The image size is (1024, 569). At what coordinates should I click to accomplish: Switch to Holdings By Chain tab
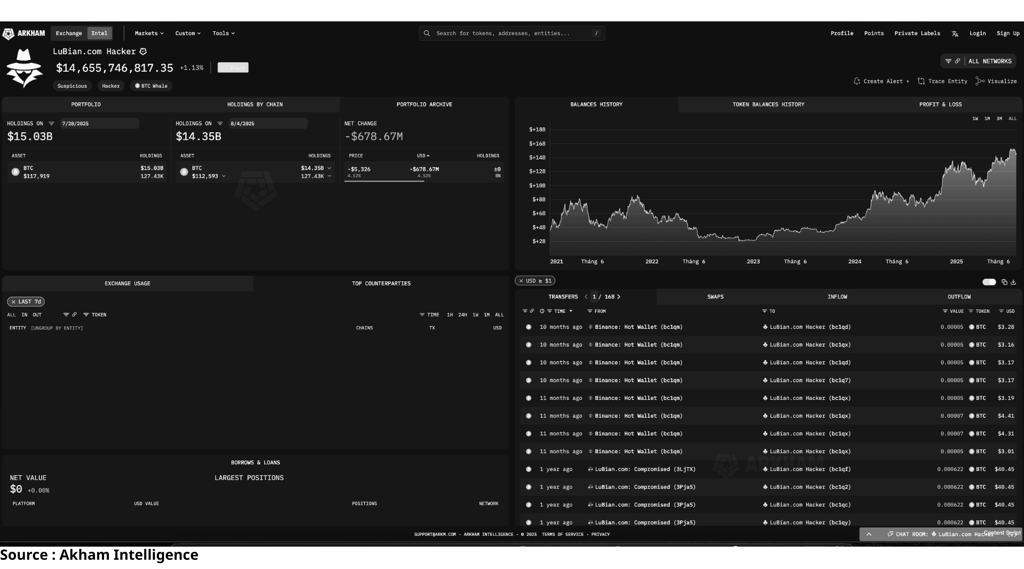point(255,105)
